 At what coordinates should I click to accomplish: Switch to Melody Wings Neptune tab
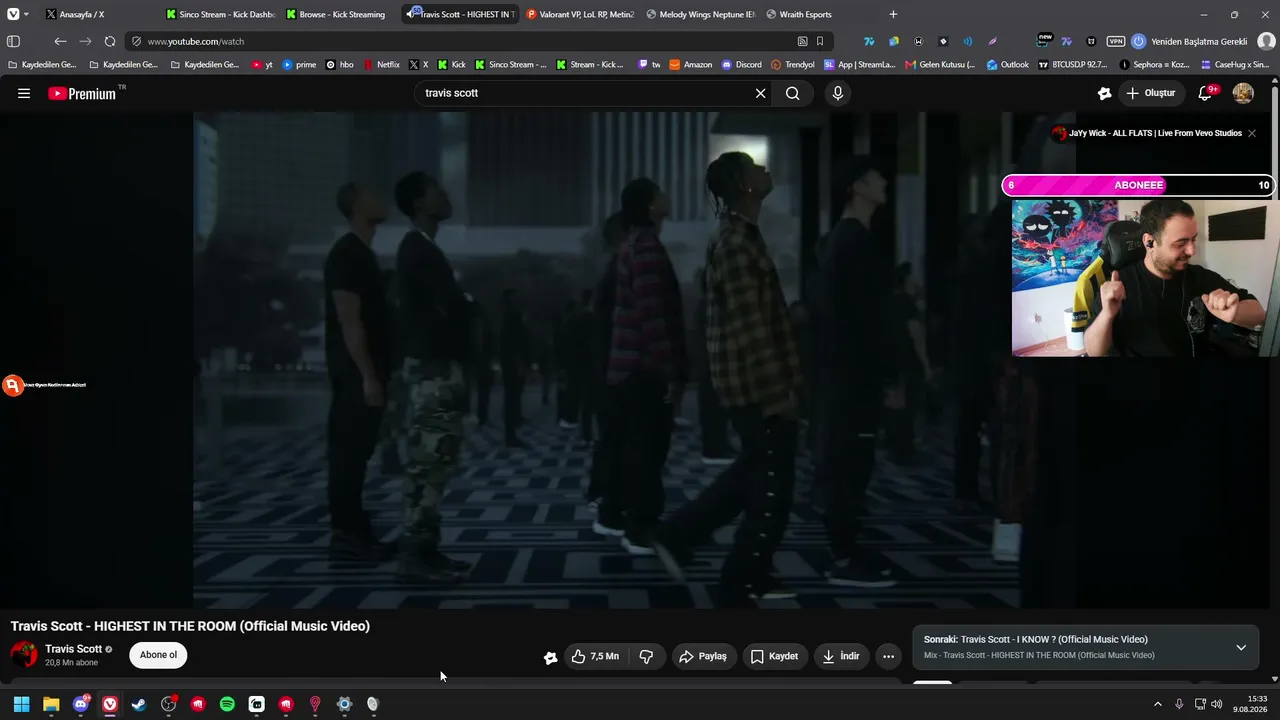(x=698, y=14)
